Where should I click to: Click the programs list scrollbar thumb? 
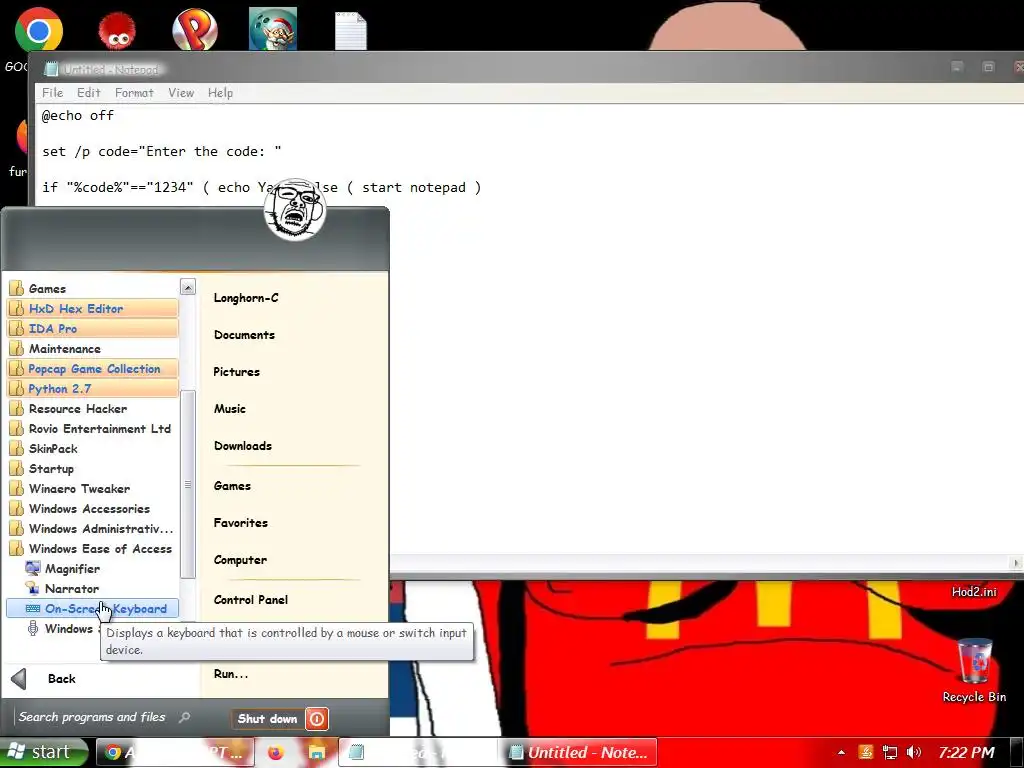[188, 484]
